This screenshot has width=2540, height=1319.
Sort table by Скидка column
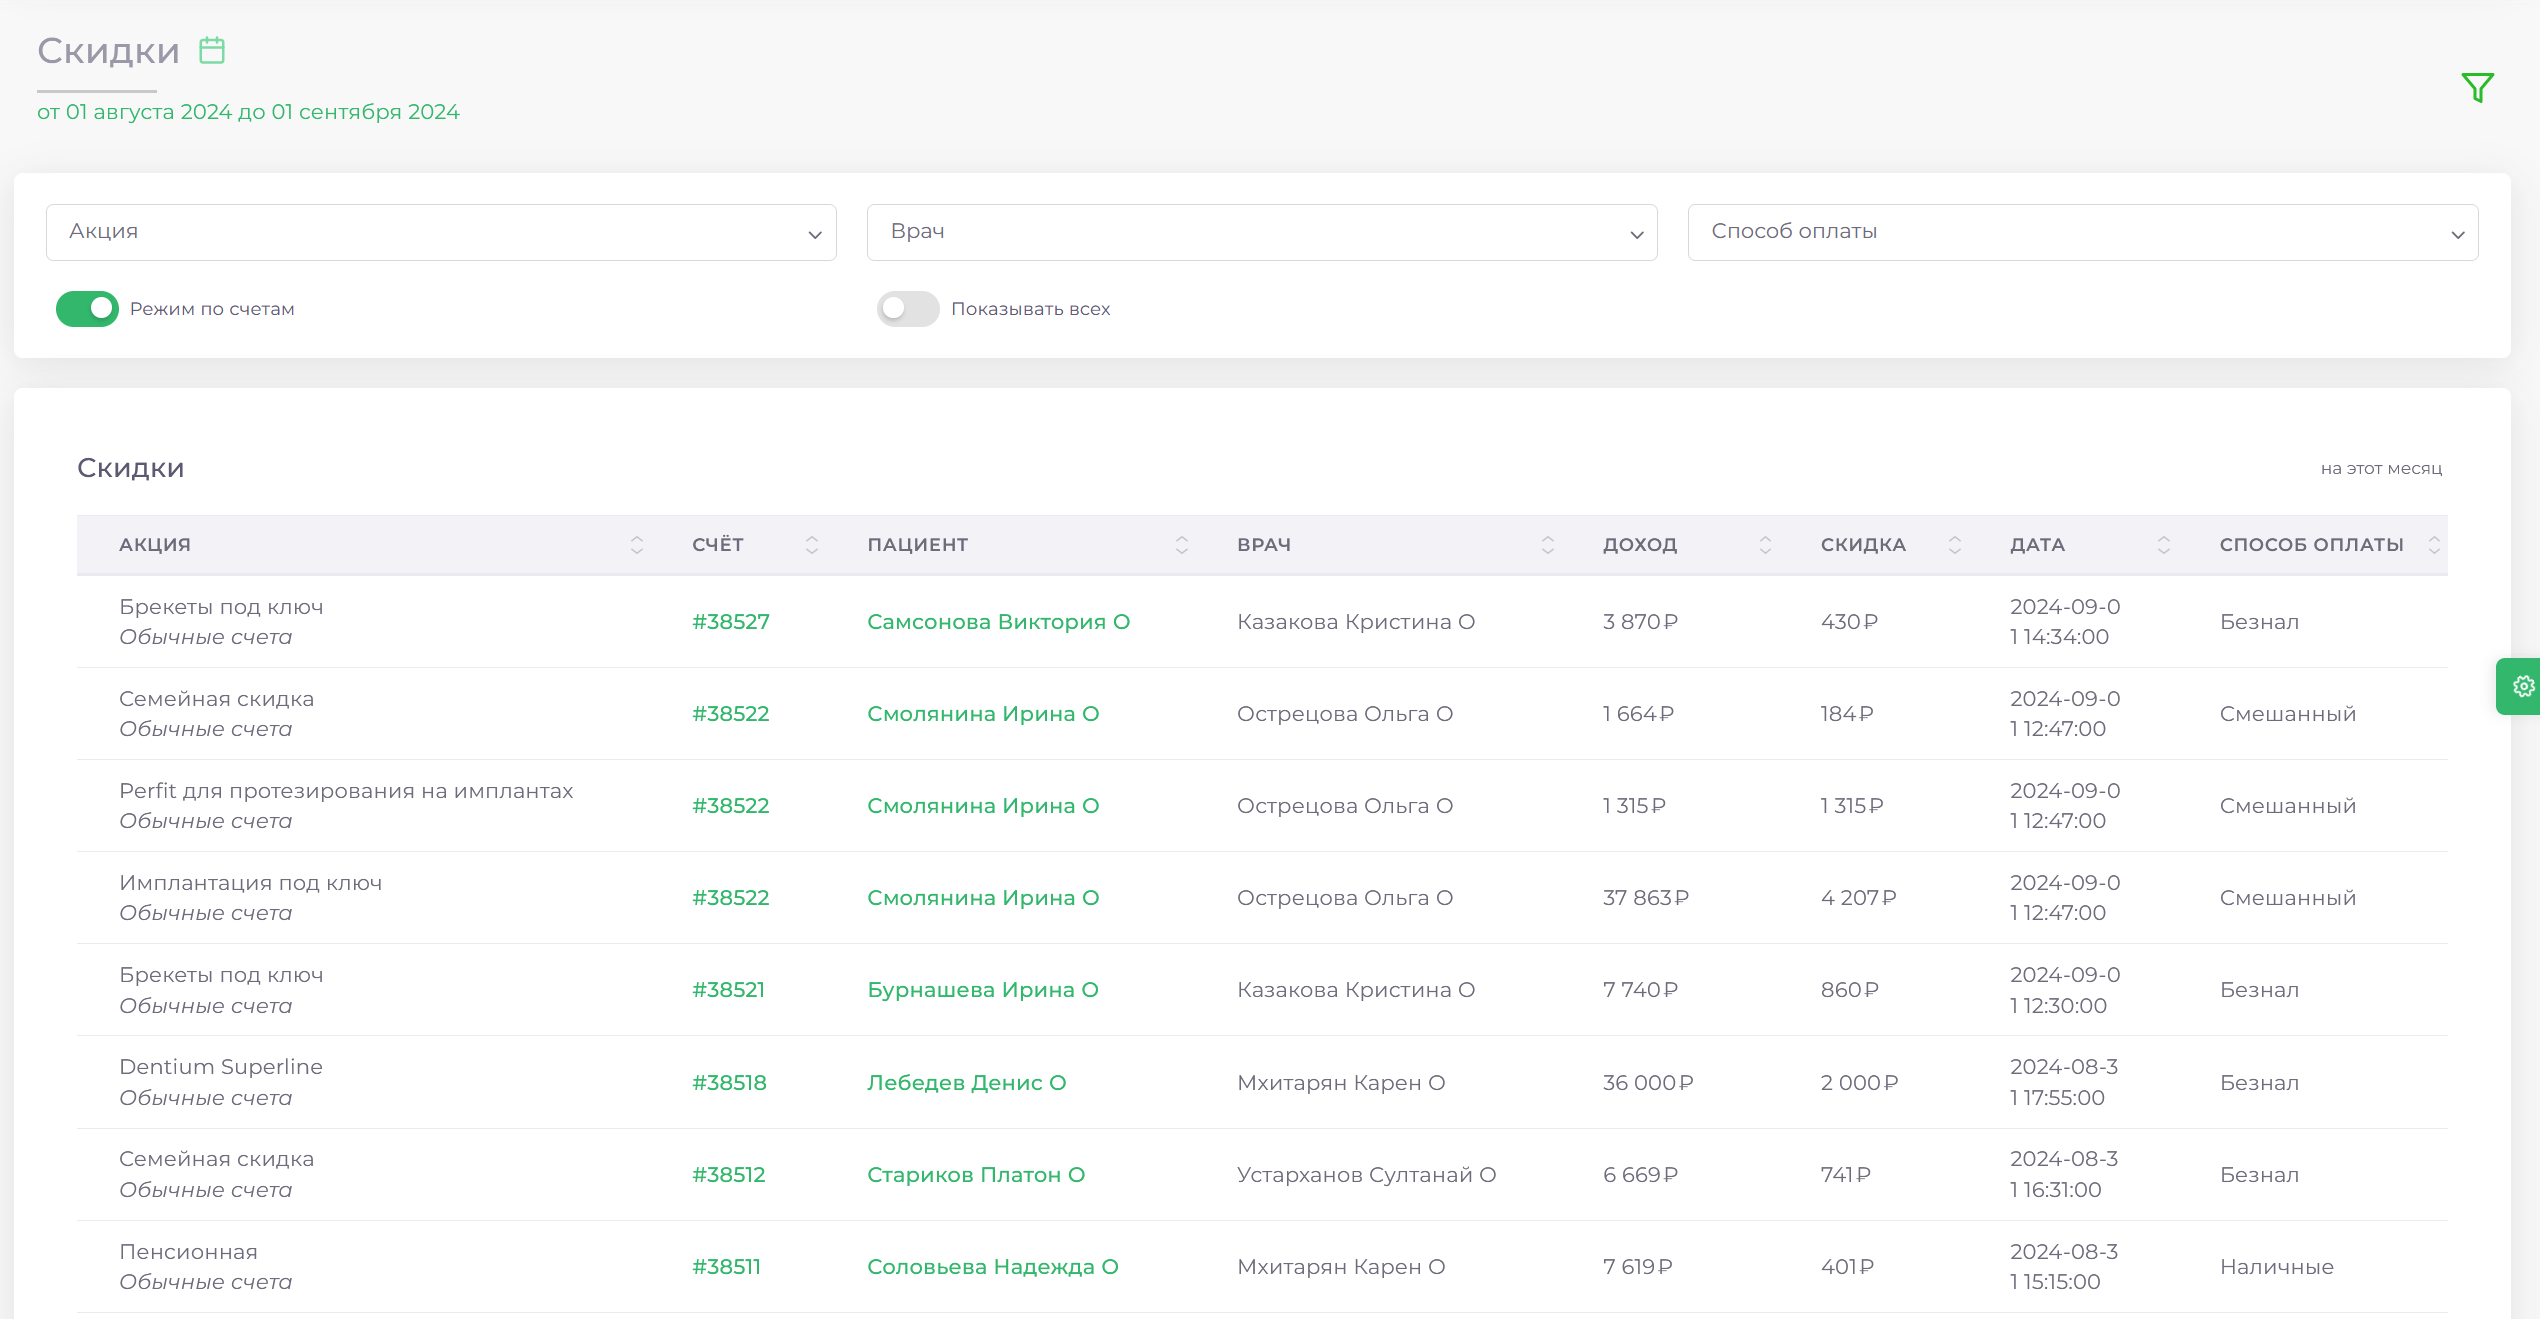click(x=1954, y=545)
